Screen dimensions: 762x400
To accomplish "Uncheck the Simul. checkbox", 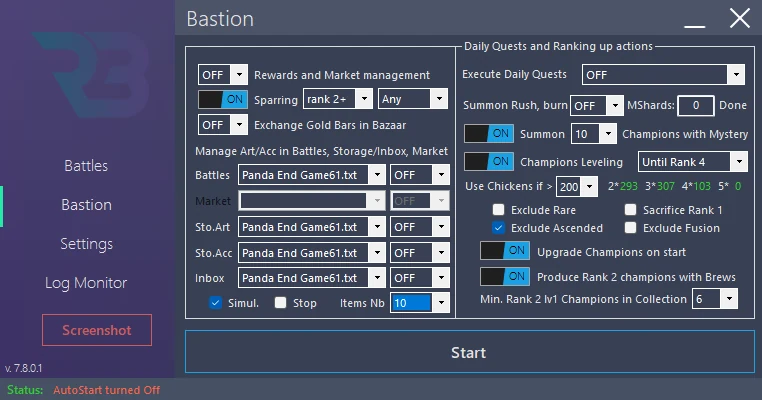I will (x=215, y=303).
